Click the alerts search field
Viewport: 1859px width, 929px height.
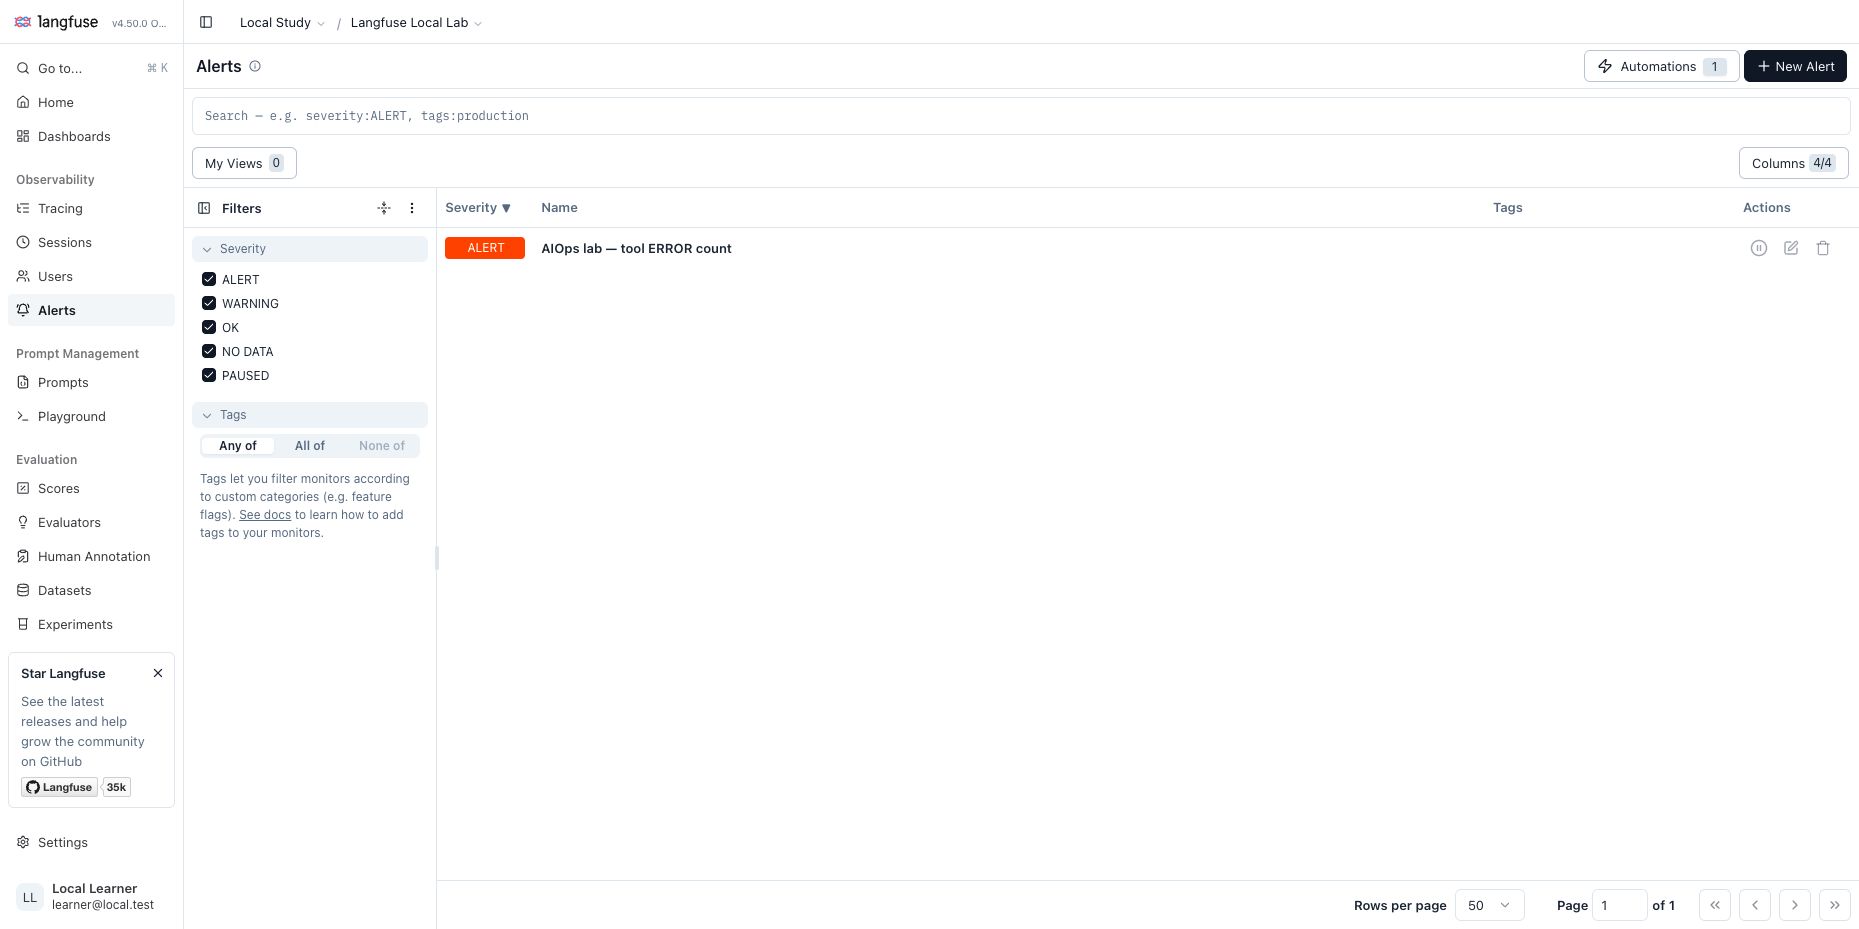(1021, 116)
